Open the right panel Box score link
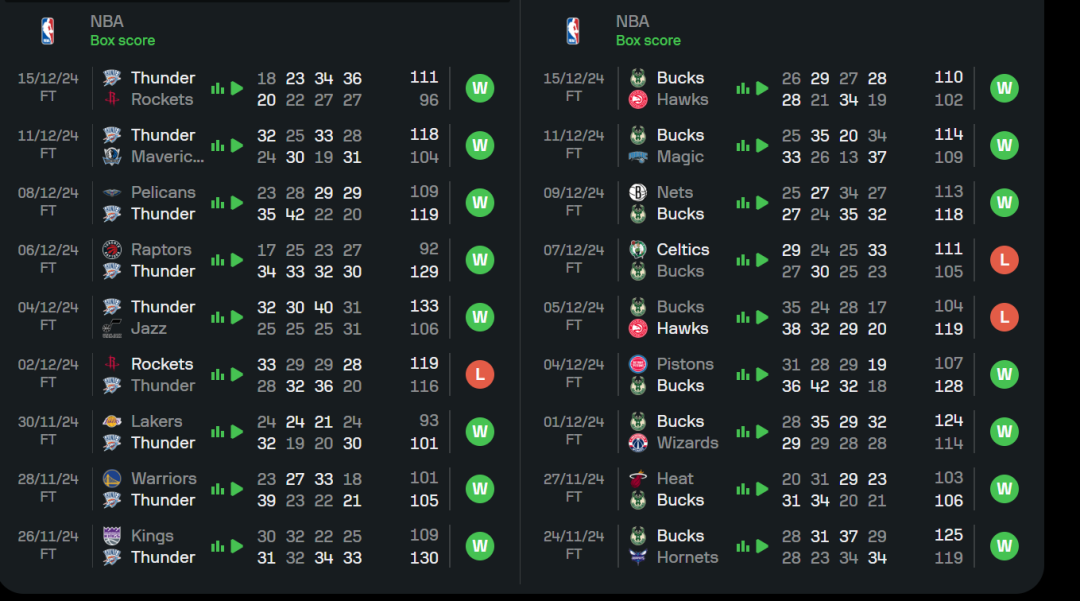This screenshot has height=601, width=1080. [648, 41]
